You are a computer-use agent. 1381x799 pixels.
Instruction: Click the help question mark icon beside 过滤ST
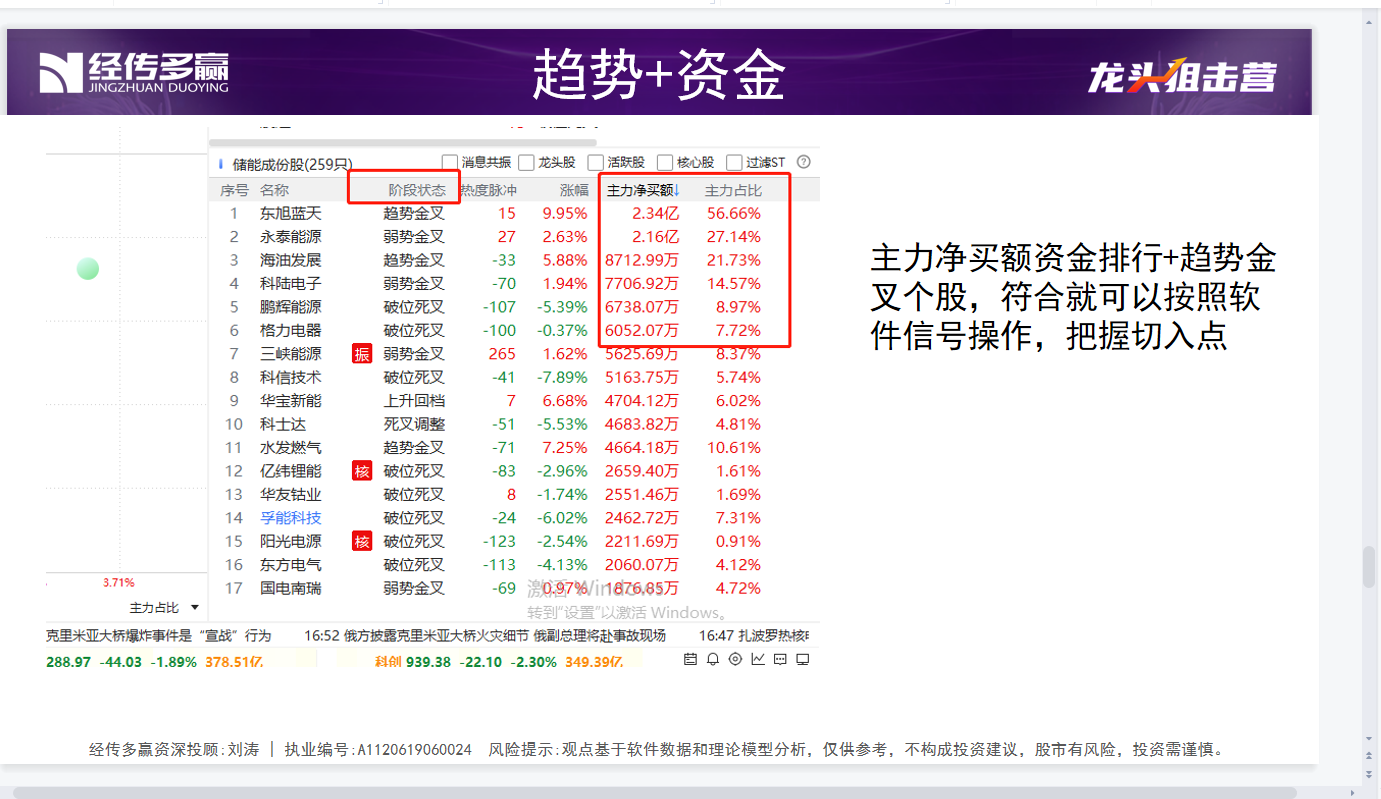[x=803, y=162]
